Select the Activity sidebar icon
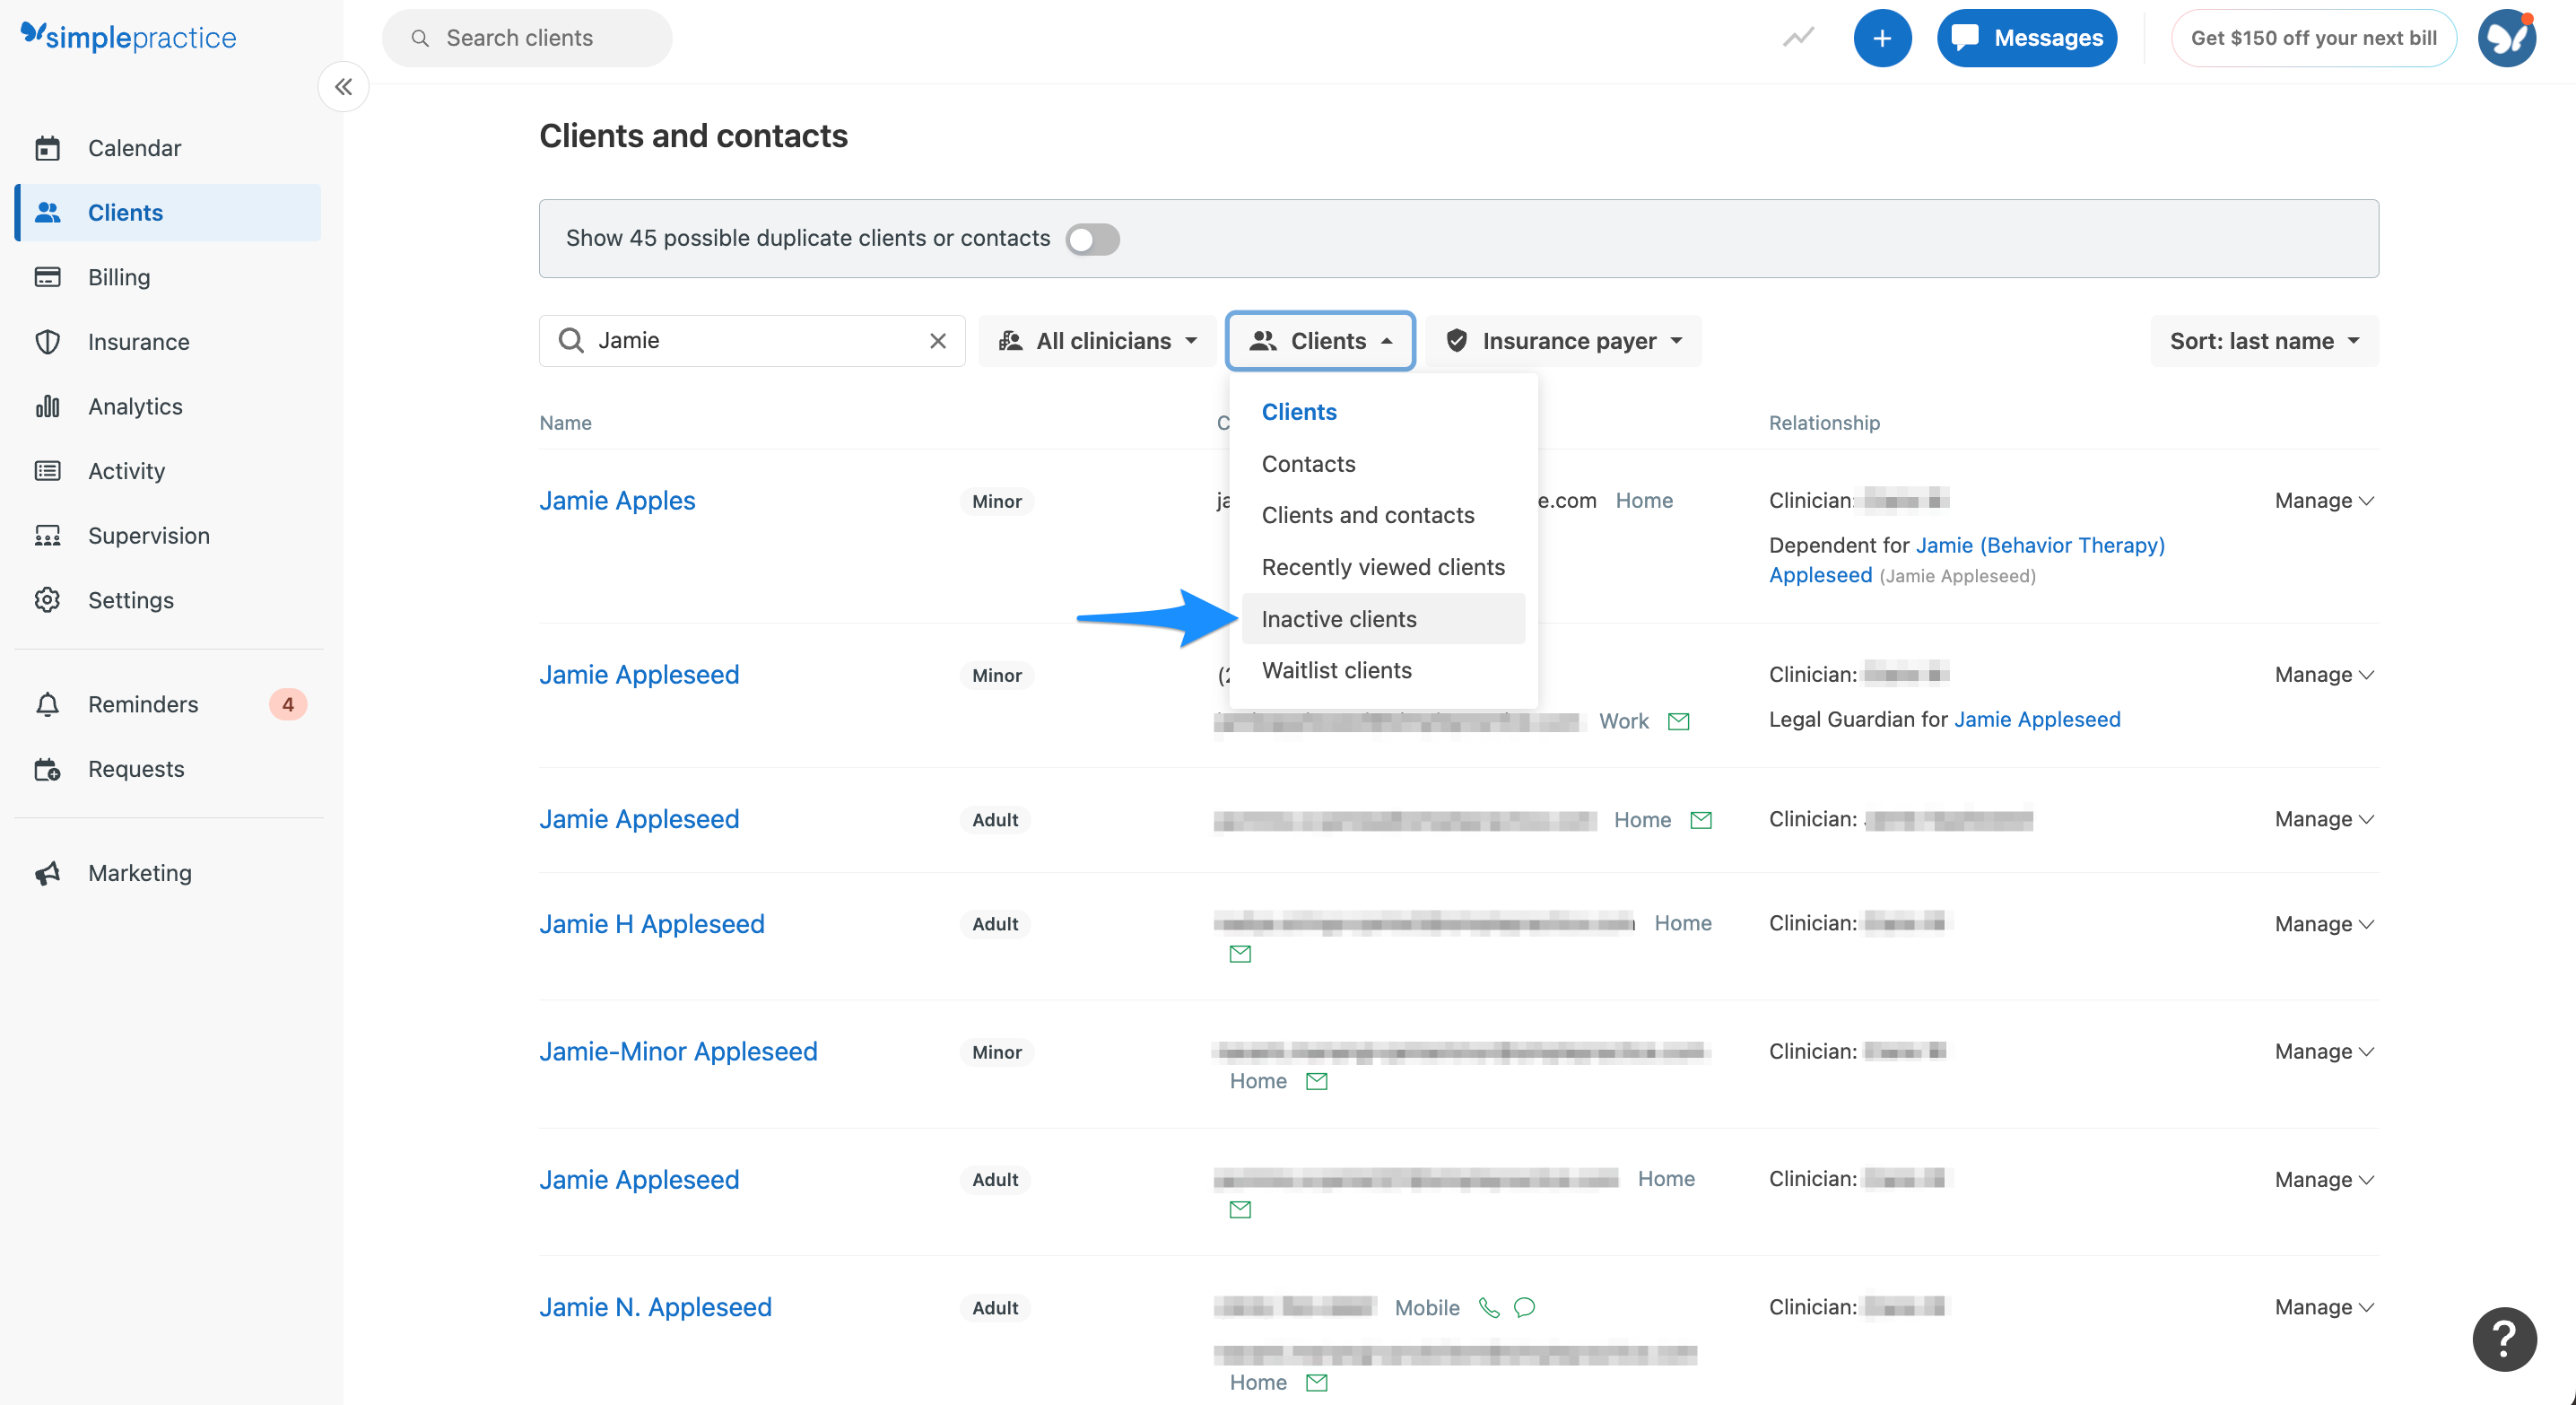 [126, 470]
